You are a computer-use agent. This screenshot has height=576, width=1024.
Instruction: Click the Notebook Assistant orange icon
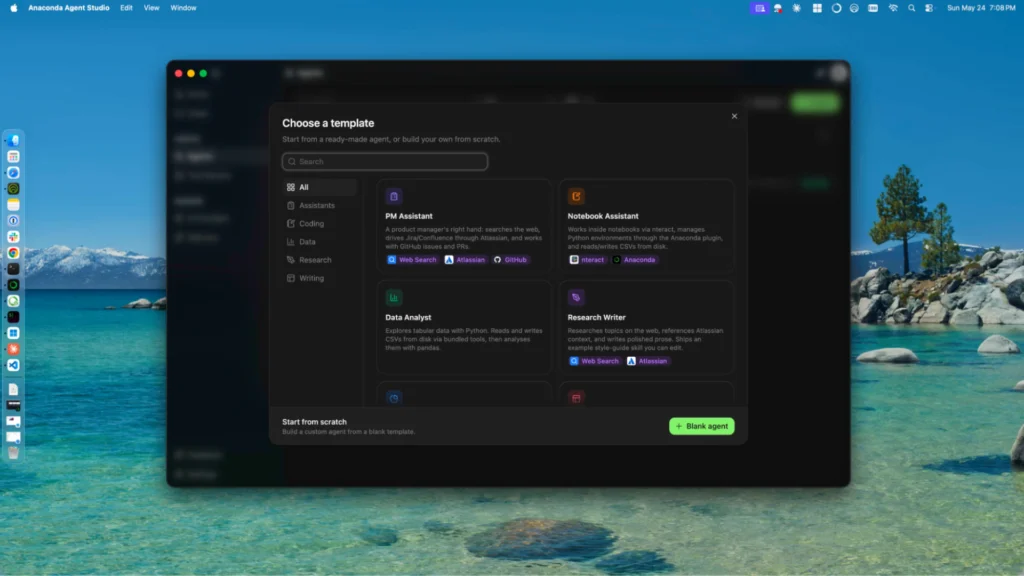576,197
